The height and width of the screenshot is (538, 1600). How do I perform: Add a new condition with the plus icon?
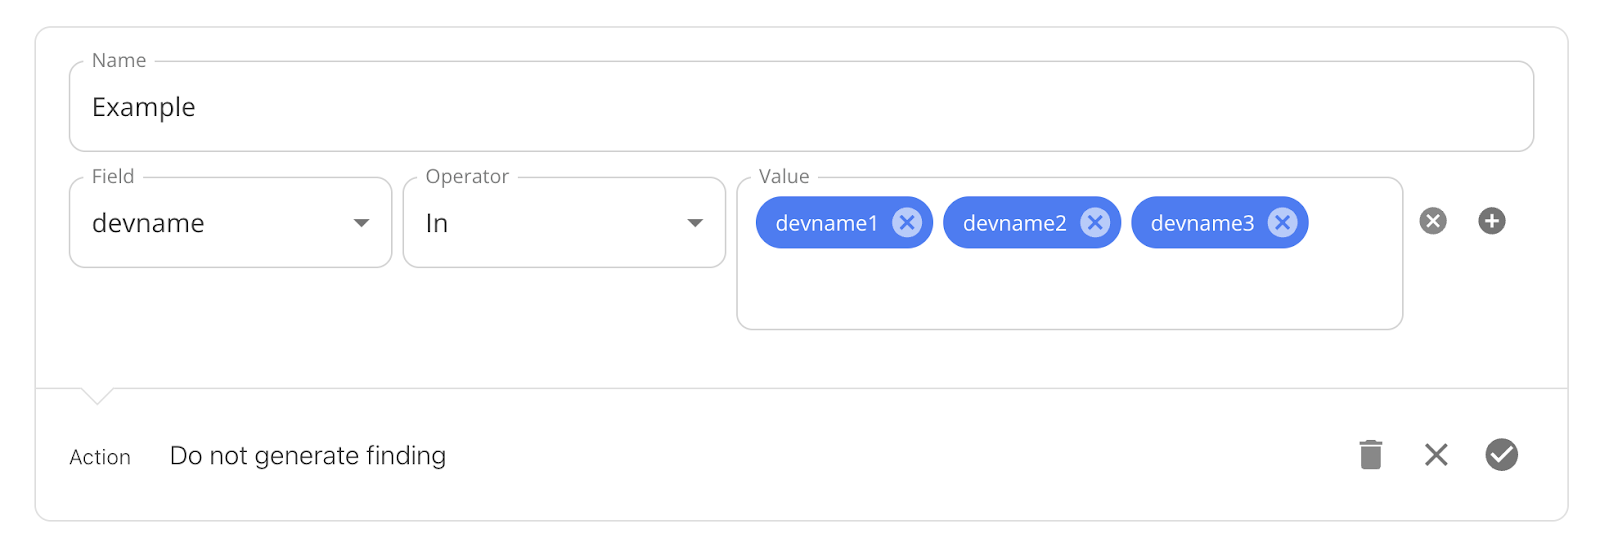pyautogui.click(x=1492, y=221)
